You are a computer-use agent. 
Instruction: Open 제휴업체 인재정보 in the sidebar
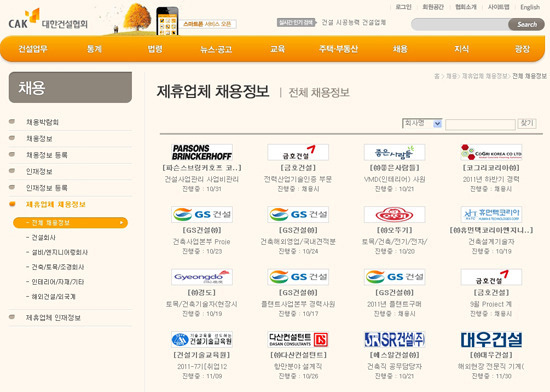tap(53, 318)
